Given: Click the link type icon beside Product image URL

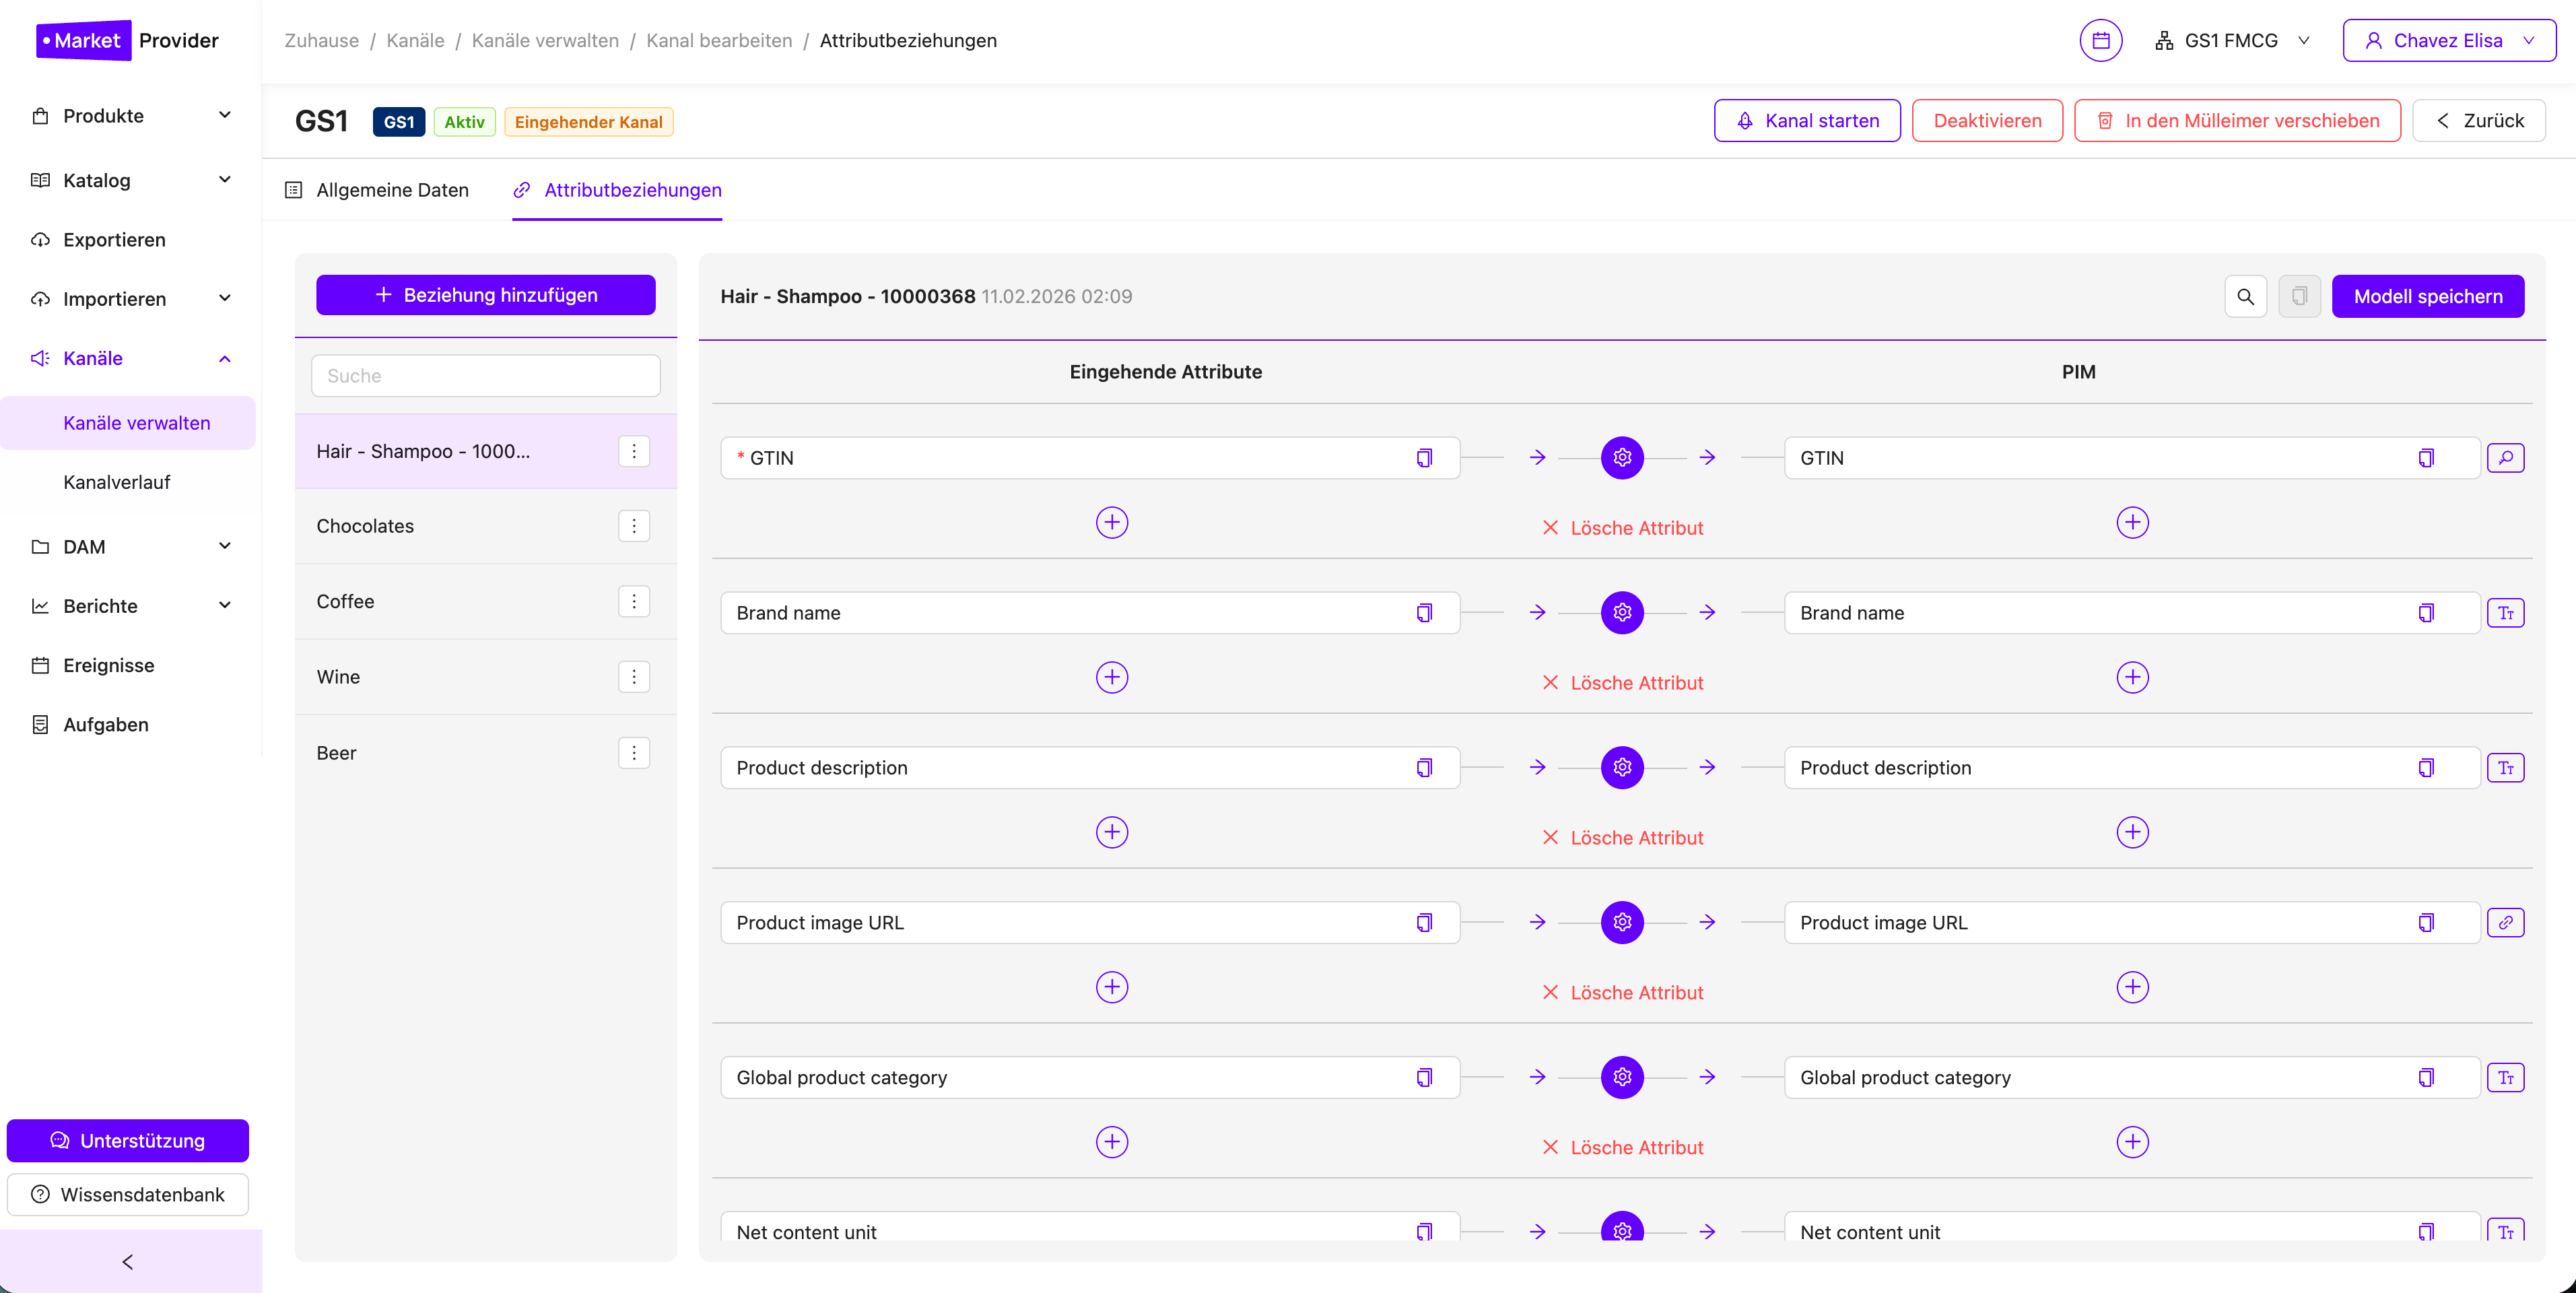Looking at the screenshot, I should tap(2505, 922).
